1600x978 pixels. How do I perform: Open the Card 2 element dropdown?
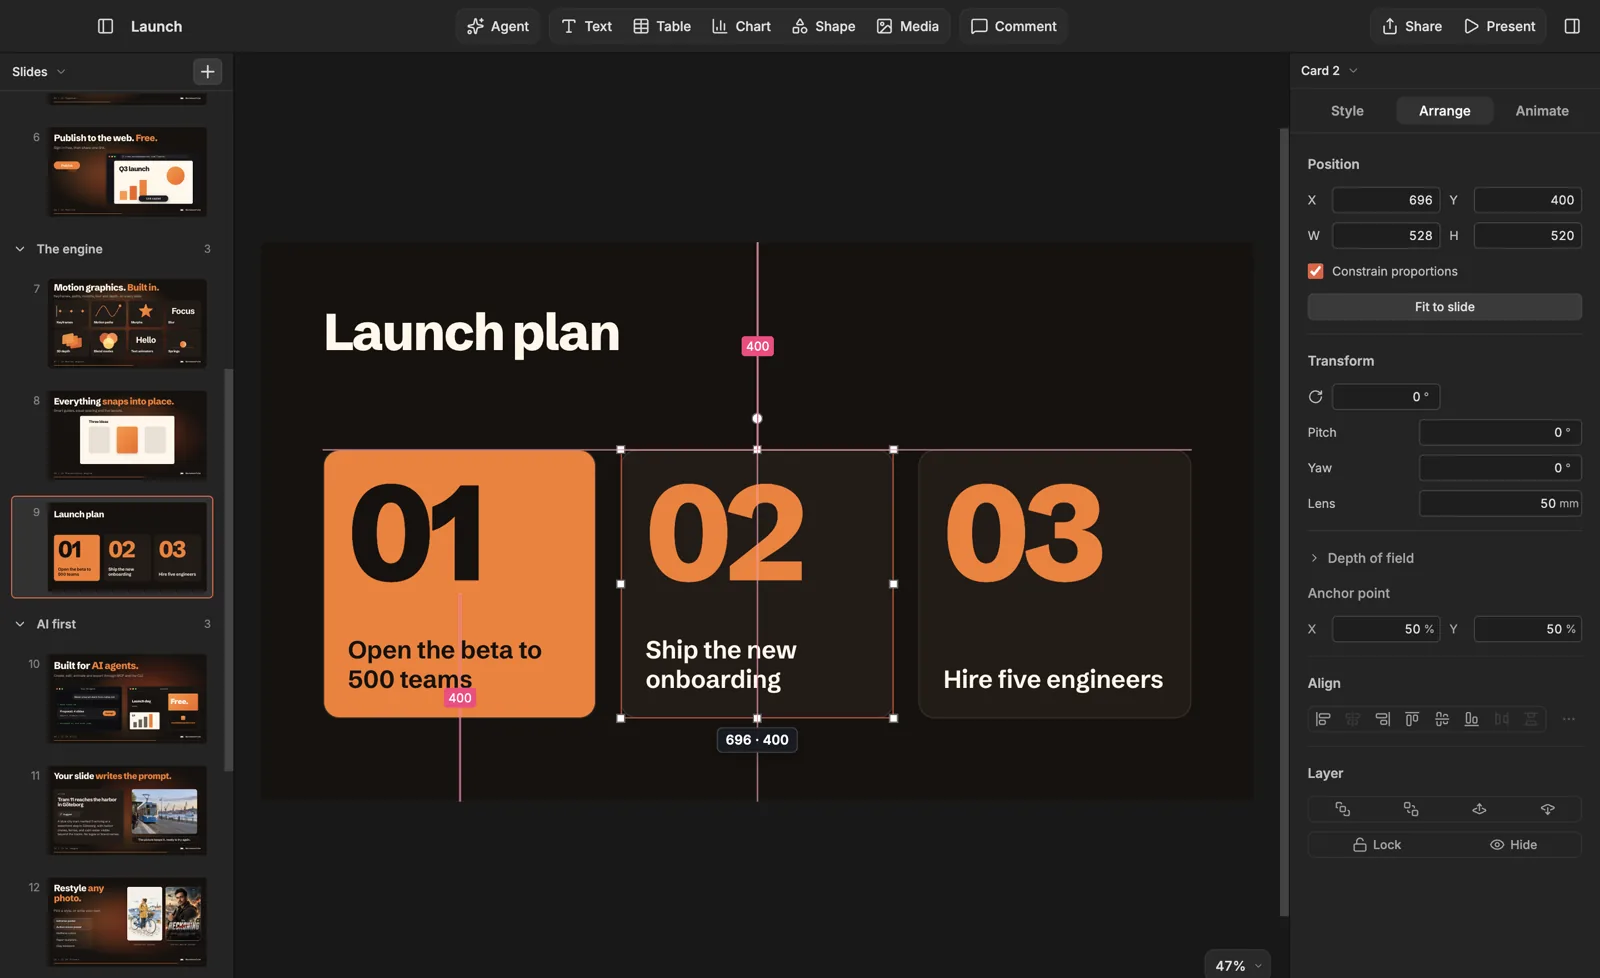[x=1329, y=70]
